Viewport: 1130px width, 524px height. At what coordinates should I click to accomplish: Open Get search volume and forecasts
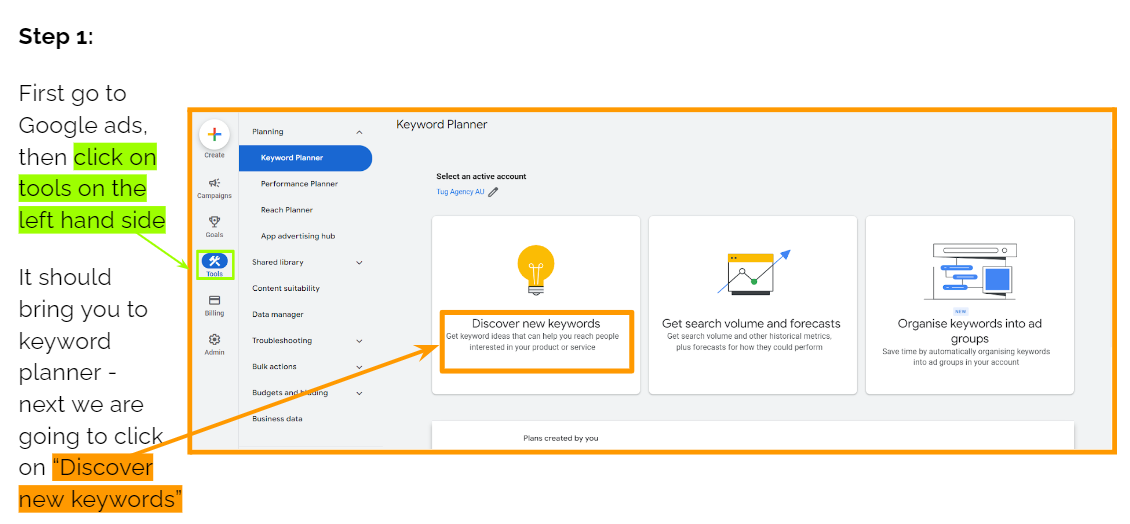(x=751, y=324)
